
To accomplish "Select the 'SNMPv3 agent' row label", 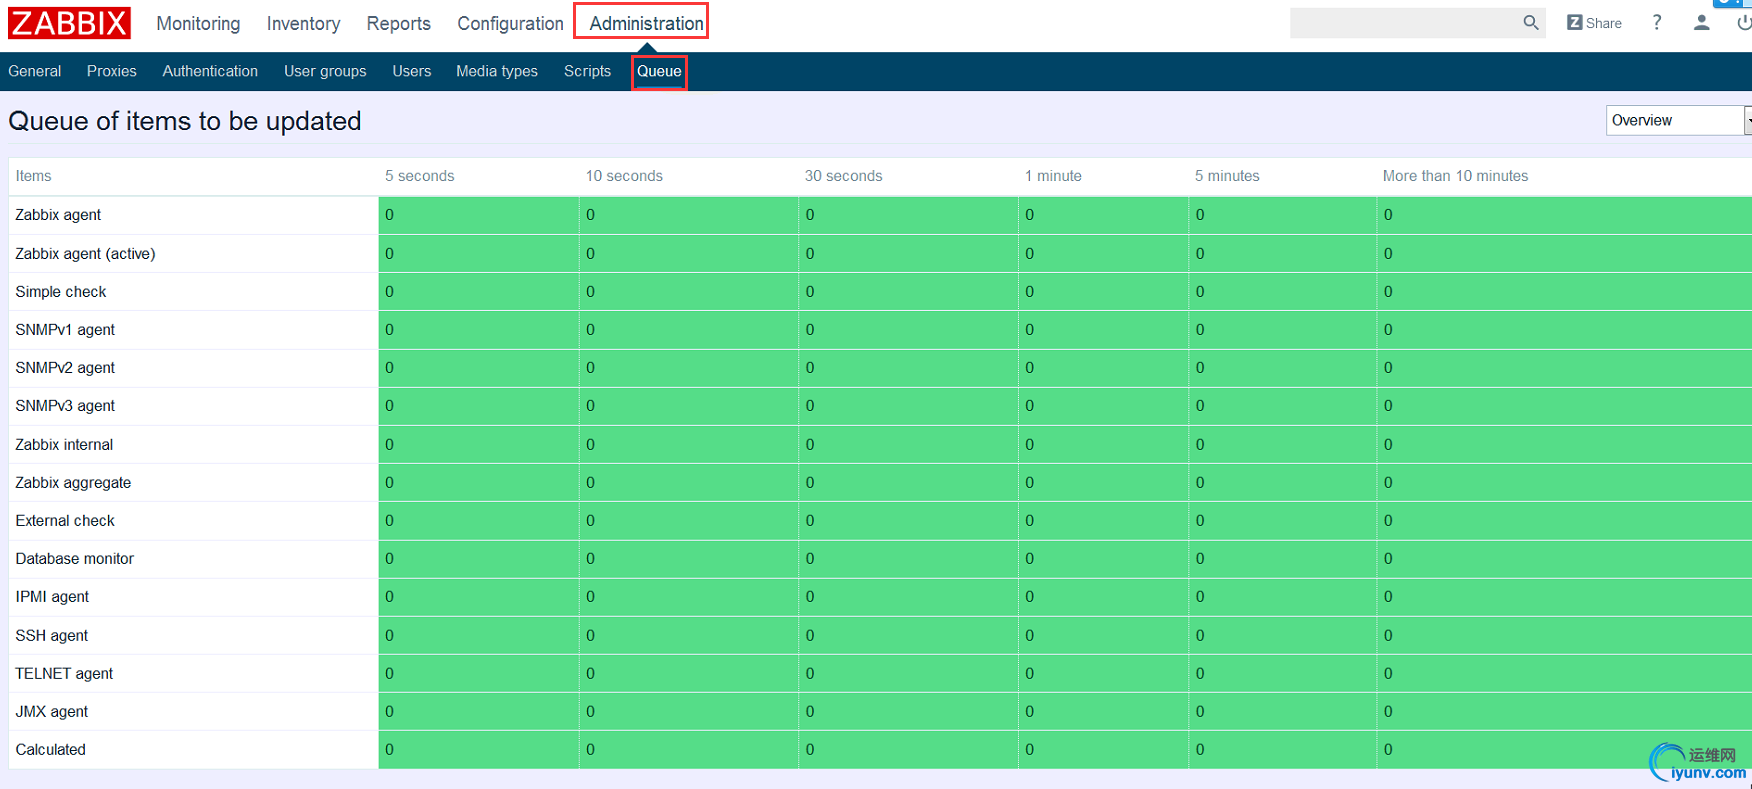I will [65, 406].
